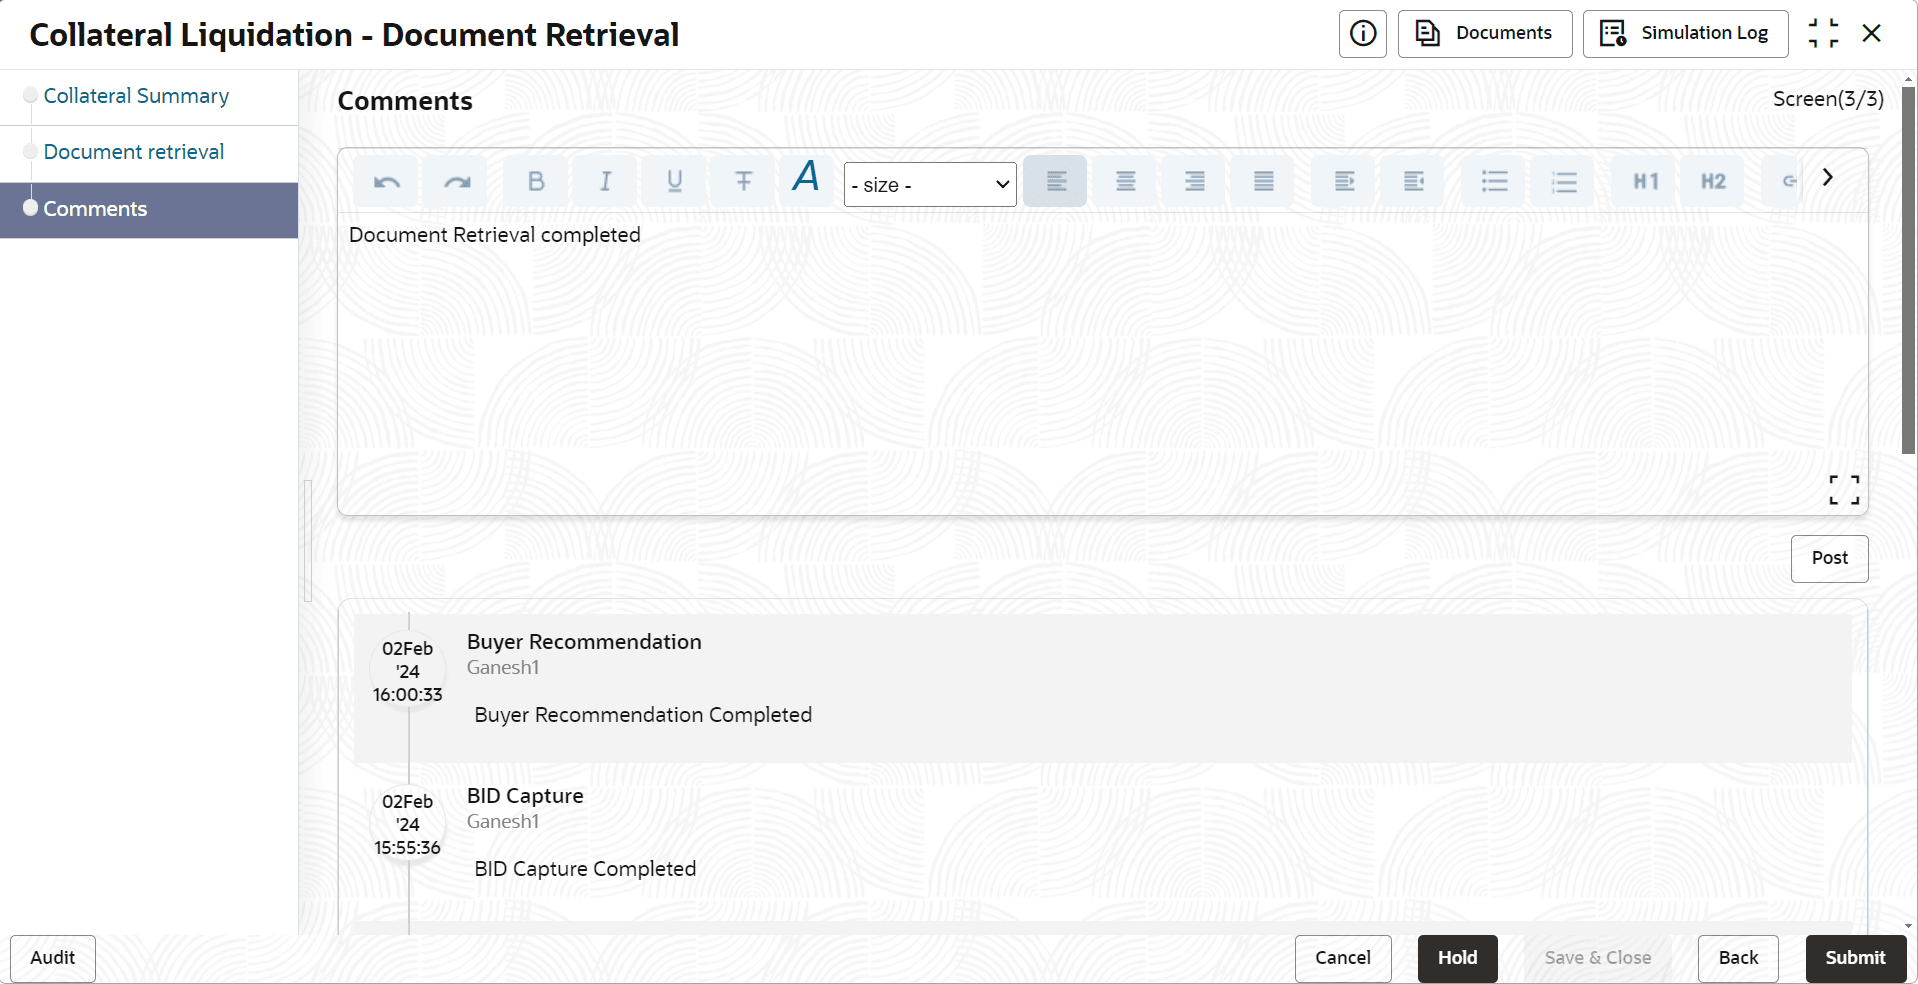This screenshot has width=1918, height=984.
Task: Click the 'BID Capture Completed' comment text
Action: click(585, 869)
